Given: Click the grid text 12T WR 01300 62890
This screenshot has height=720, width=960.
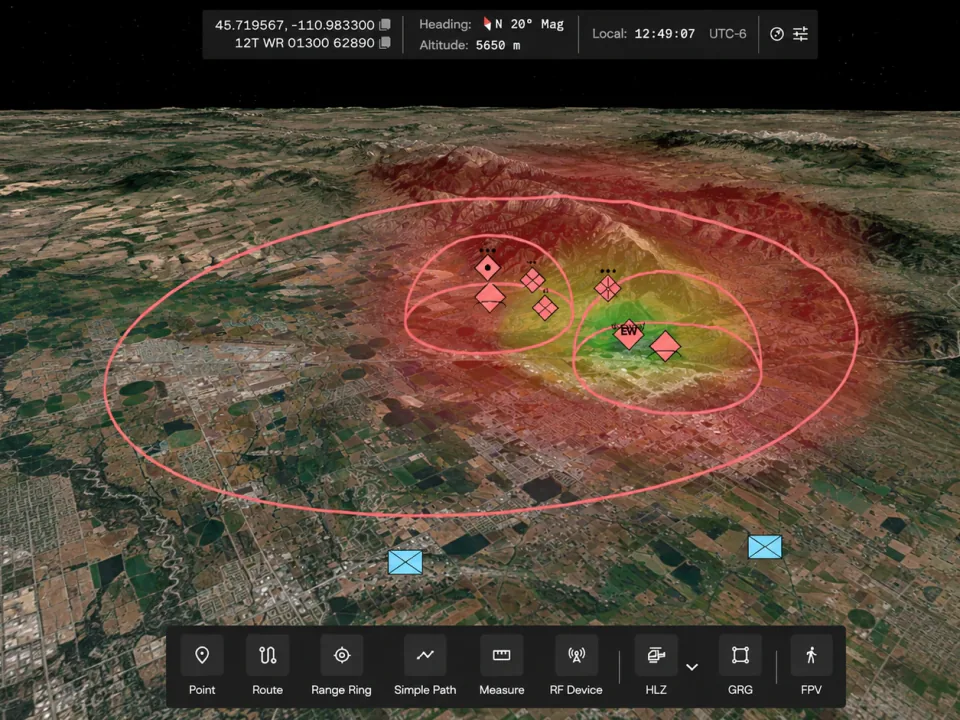Looking at the screenshot, I should click(x=304, y=43).
